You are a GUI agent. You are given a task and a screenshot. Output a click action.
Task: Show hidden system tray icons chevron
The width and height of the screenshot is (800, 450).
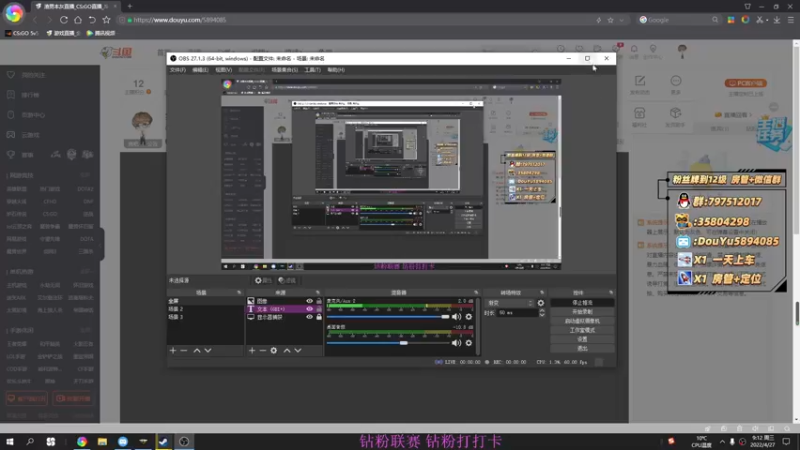click(722, 442)
